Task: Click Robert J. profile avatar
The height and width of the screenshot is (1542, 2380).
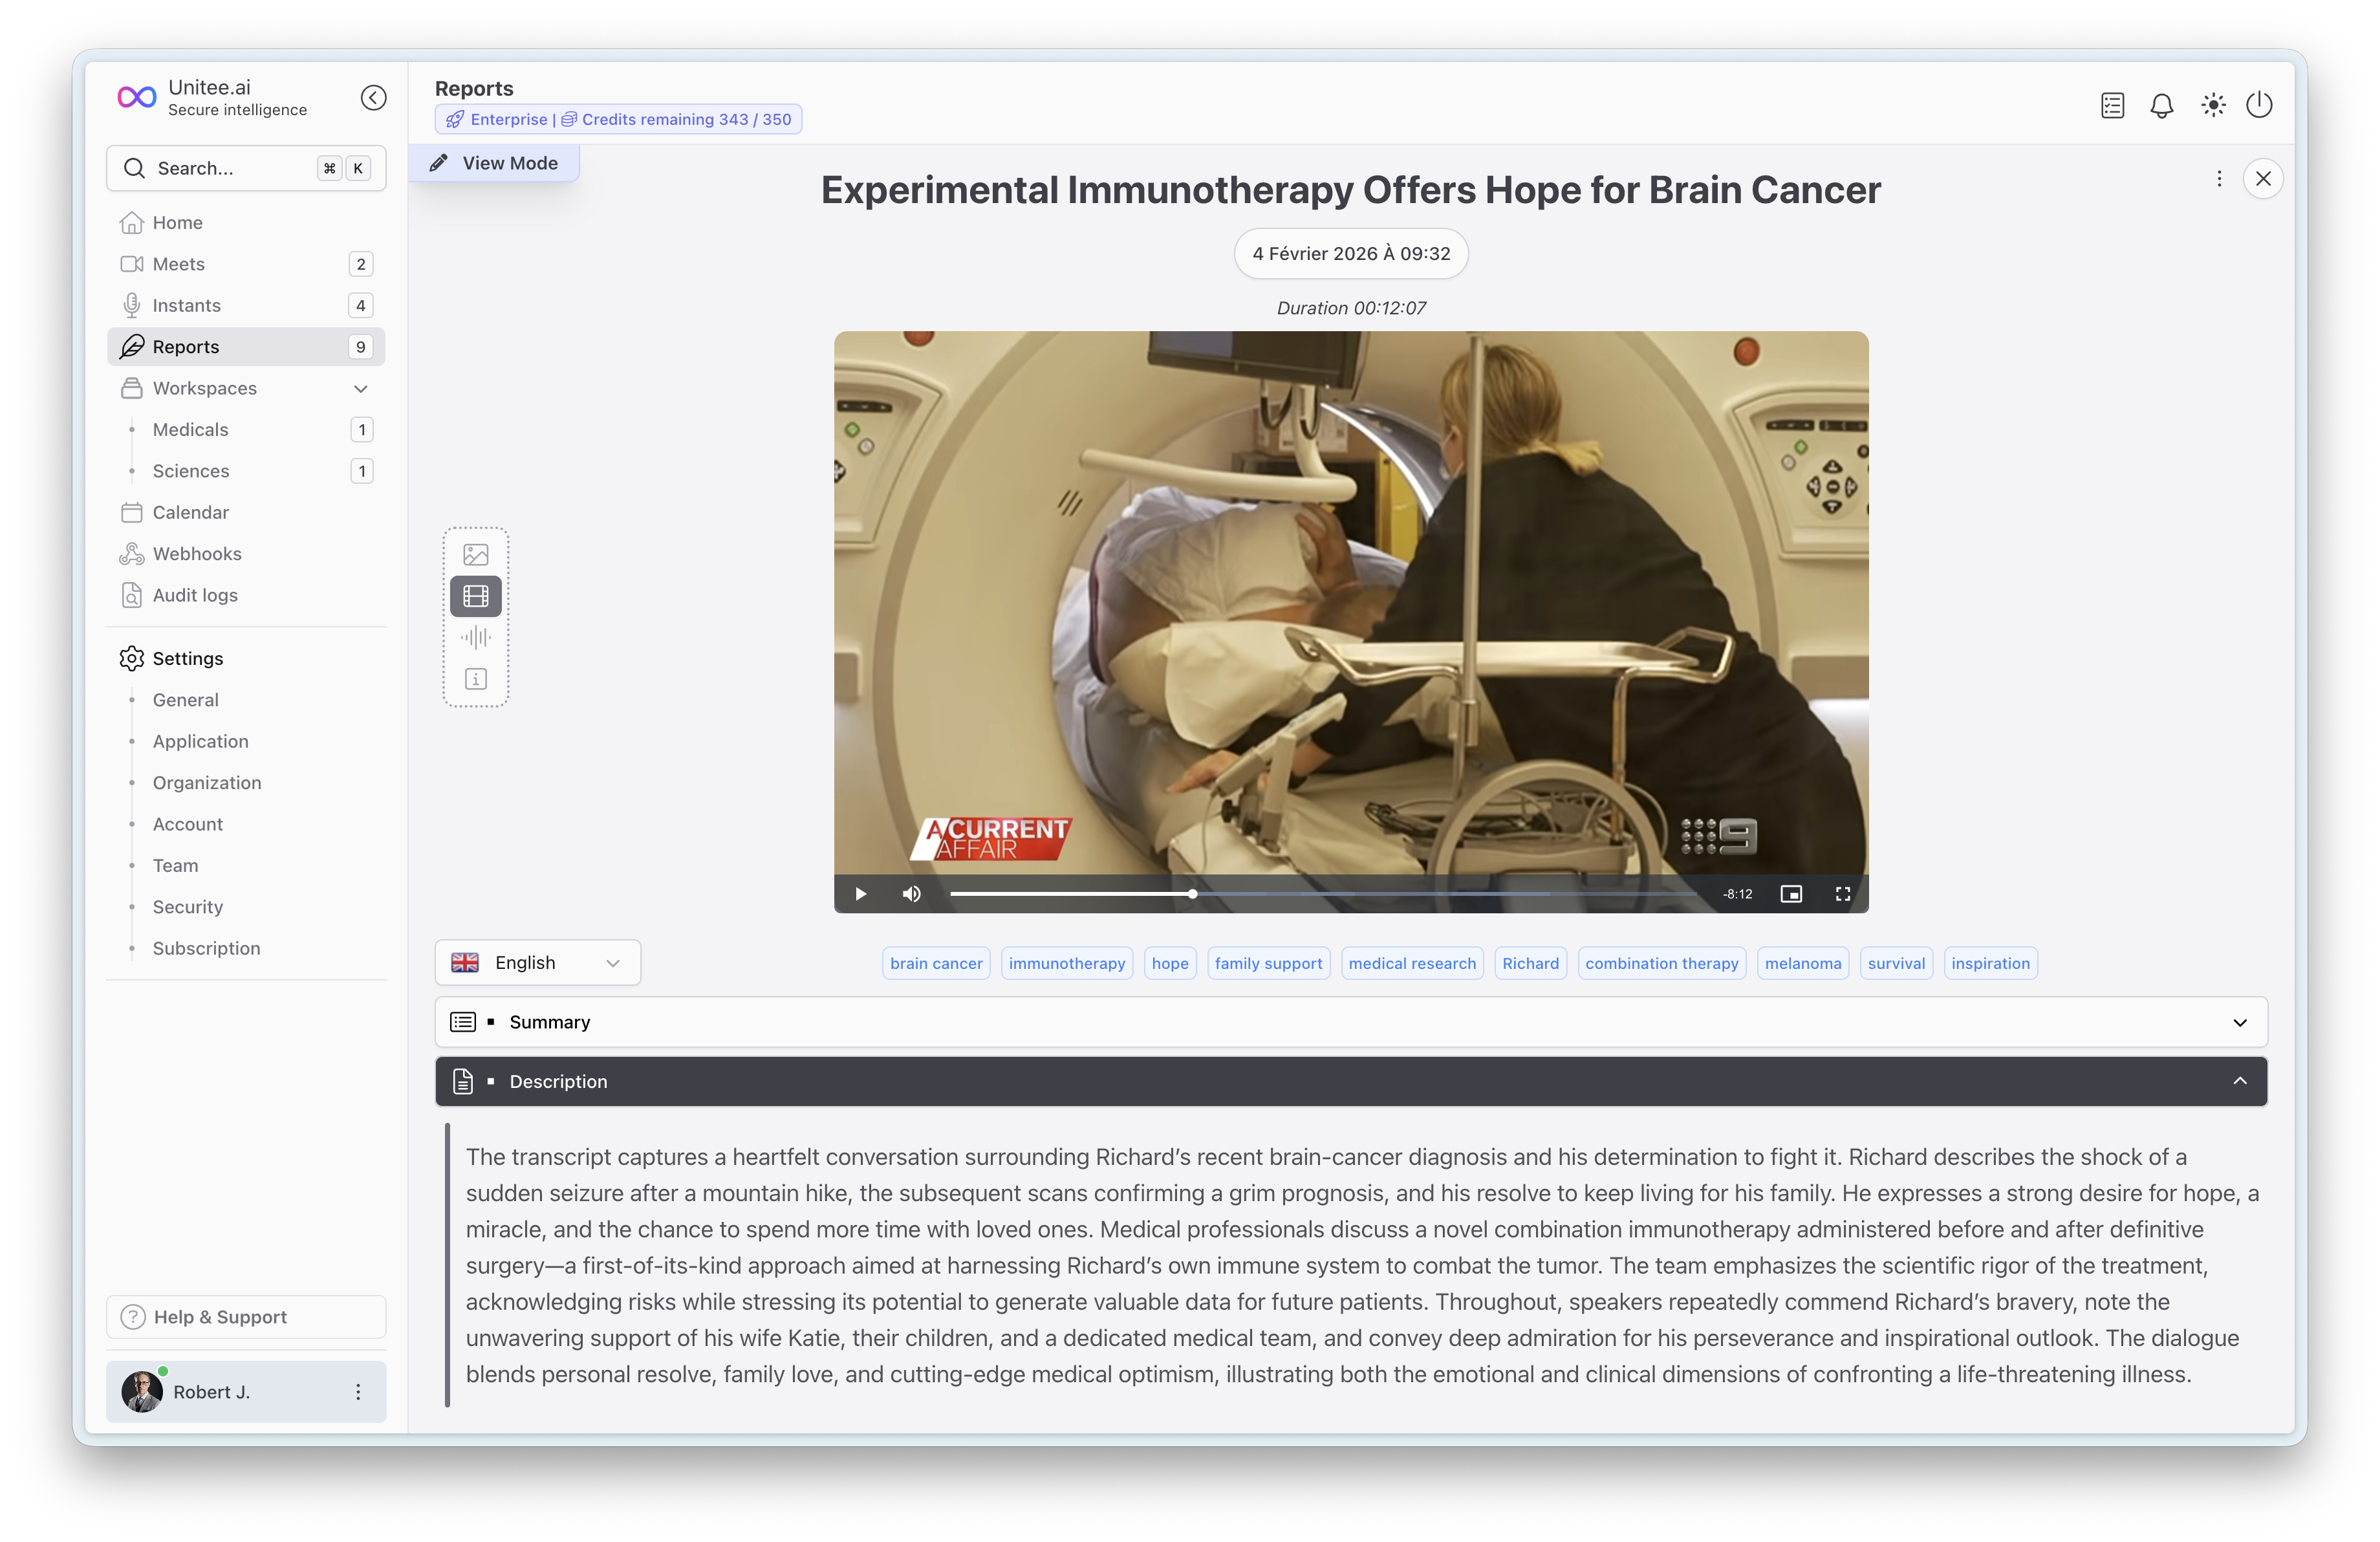Action: pos(142,1392)
